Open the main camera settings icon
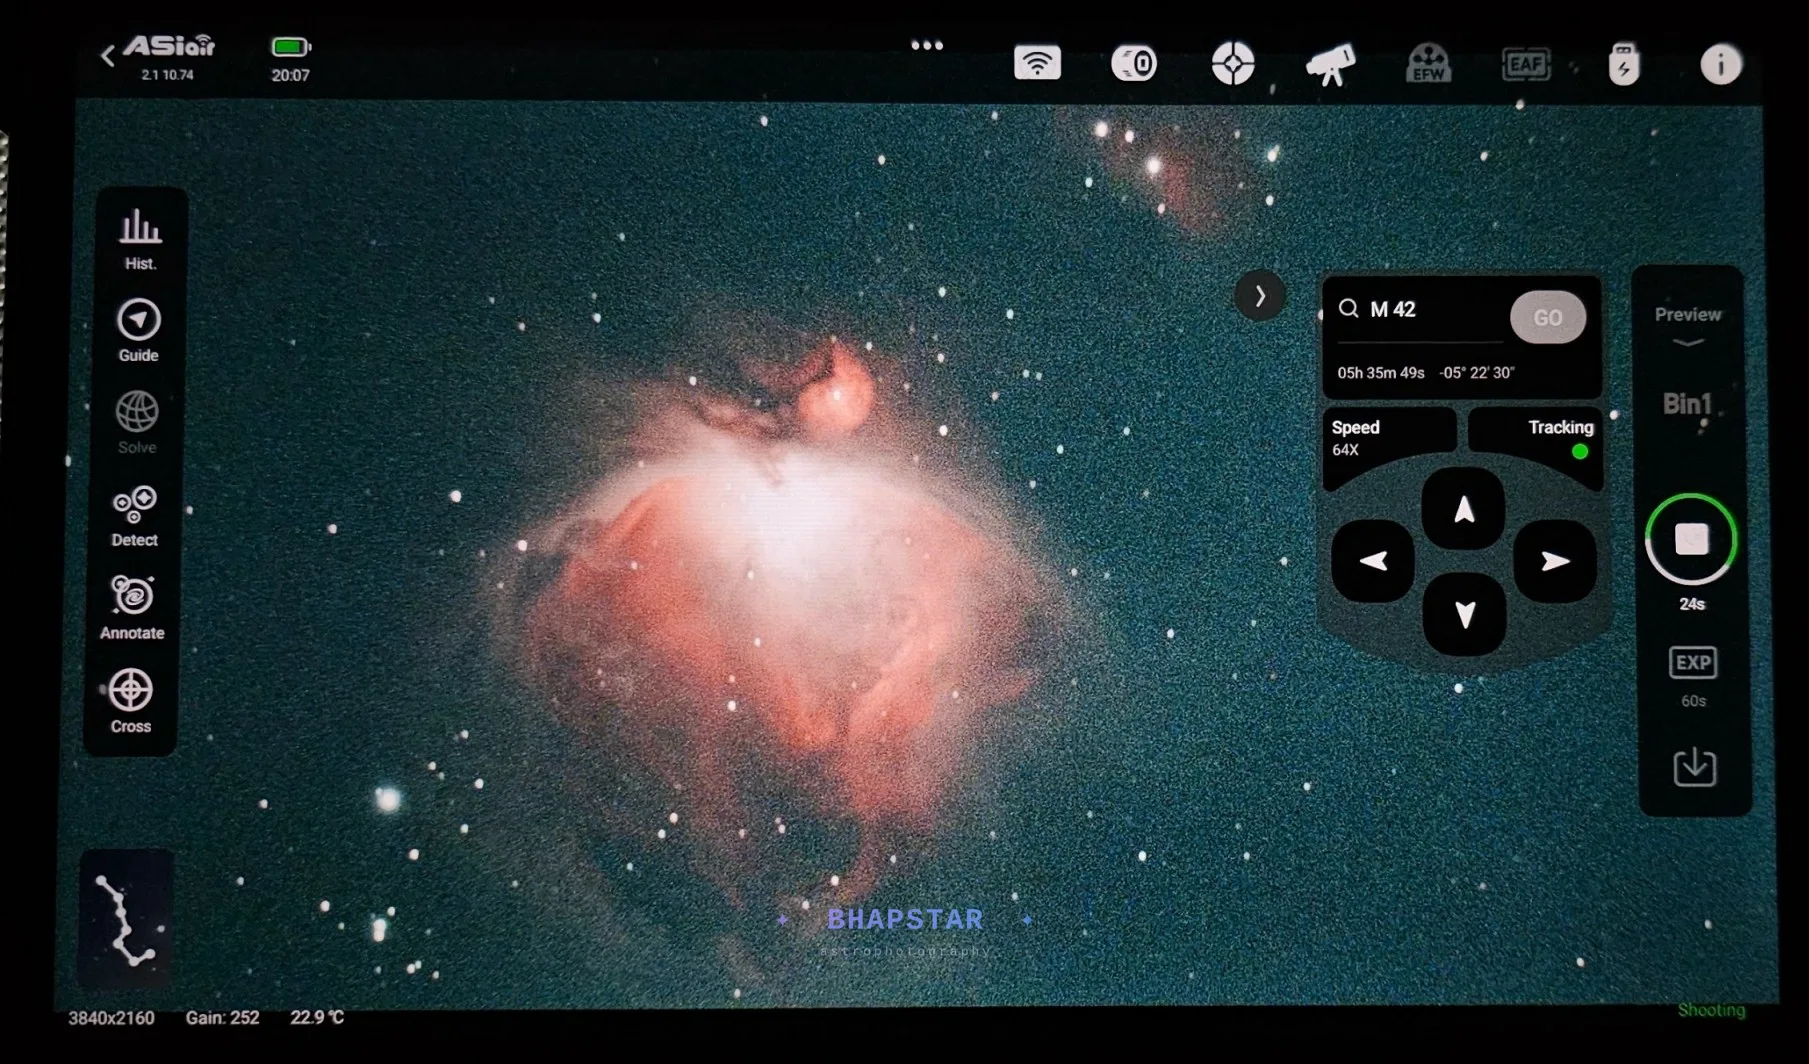Image resolution: width=1809 pixels, height=1064 pixels. pyautogui.click(x=1134, y=64)
